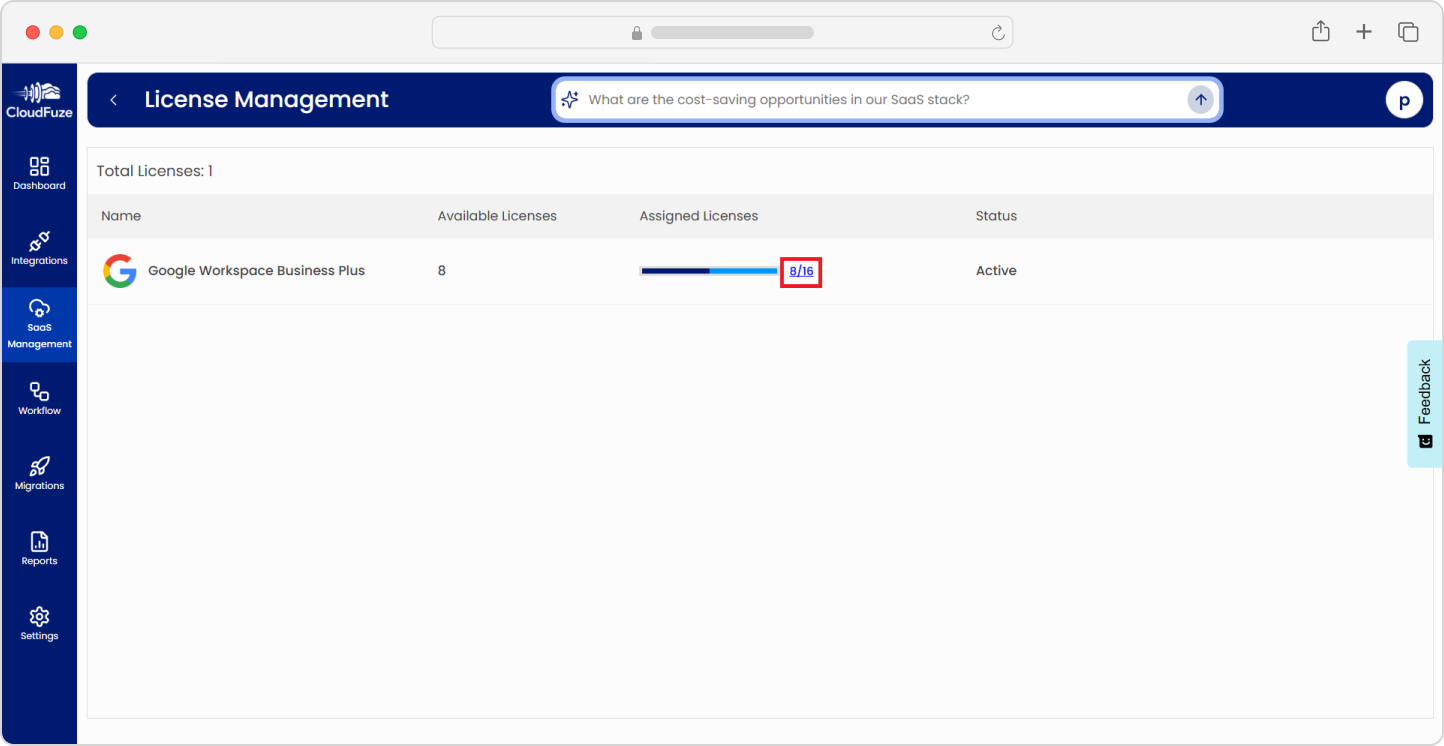
Task: Submit the AI query with arrow button
Action: 1200,100
